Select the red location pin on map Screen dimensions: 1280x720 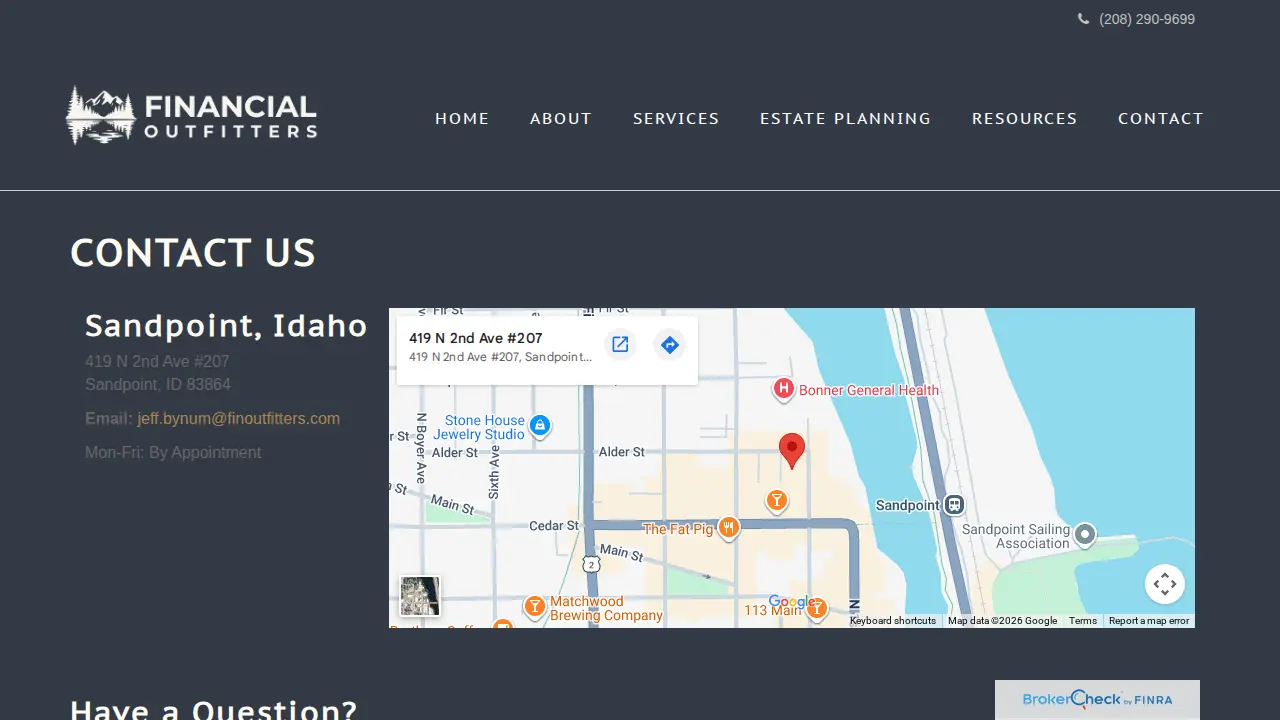click(792, 451)
